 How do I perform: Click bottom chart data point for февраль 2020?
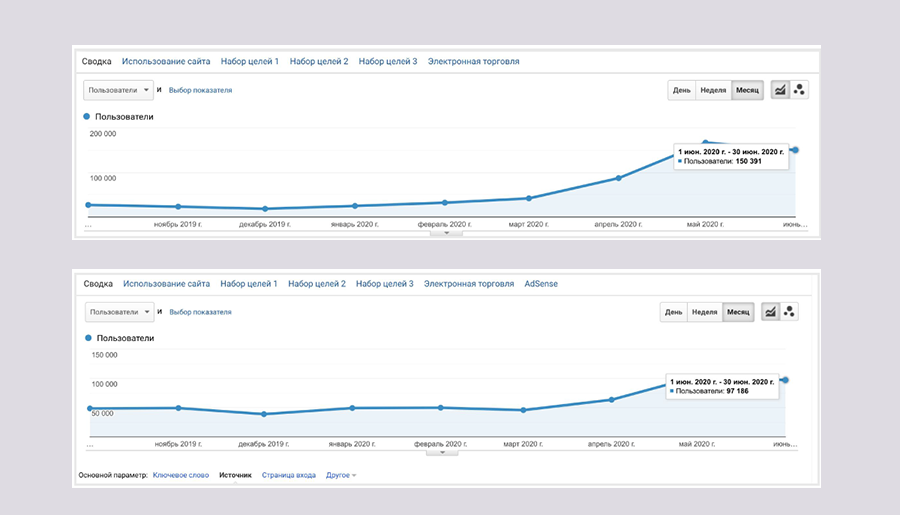tap(441, 408)
